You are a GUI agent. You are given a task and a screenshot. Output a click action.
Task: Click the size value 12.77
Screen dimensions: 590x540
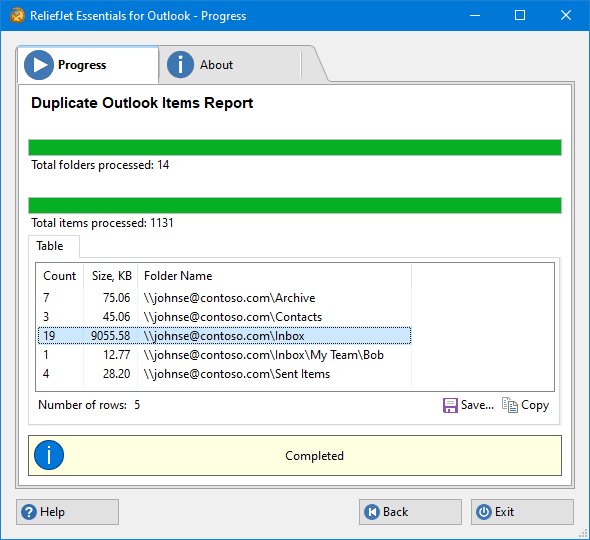[116, 355]
